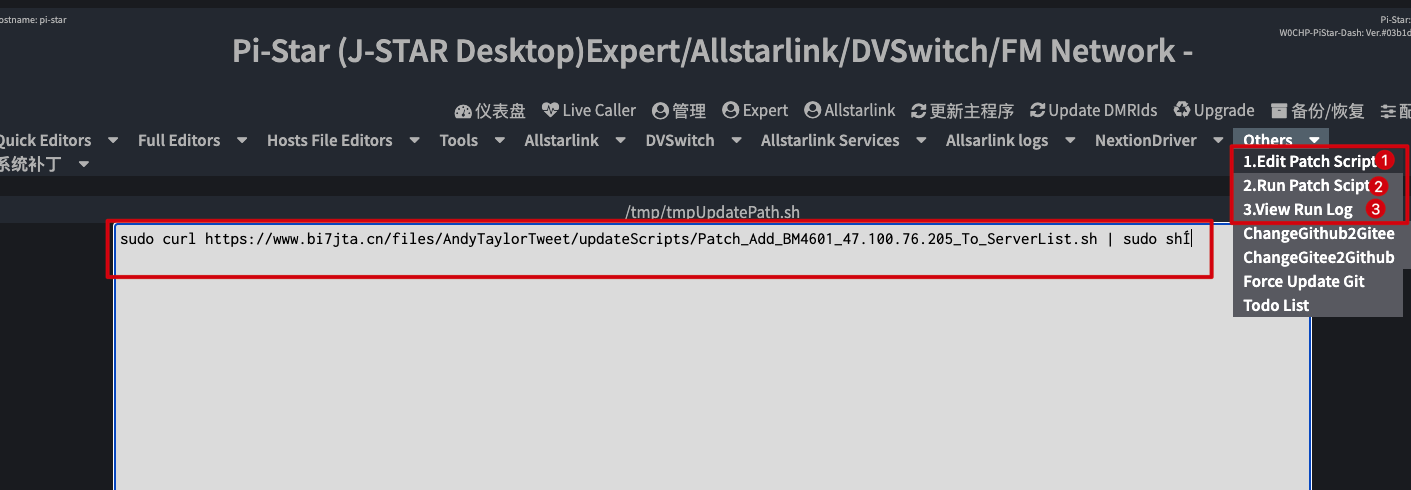Expand arrow next to Quick Editors
The height and width of the screenshot is (490, 1411).
[x=113, y=140]
